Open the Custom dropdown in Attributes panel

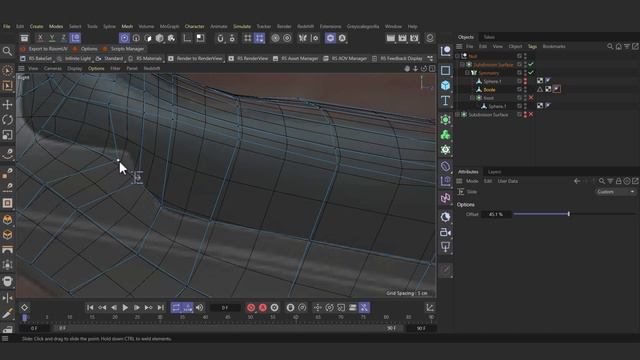pos(616,191)
